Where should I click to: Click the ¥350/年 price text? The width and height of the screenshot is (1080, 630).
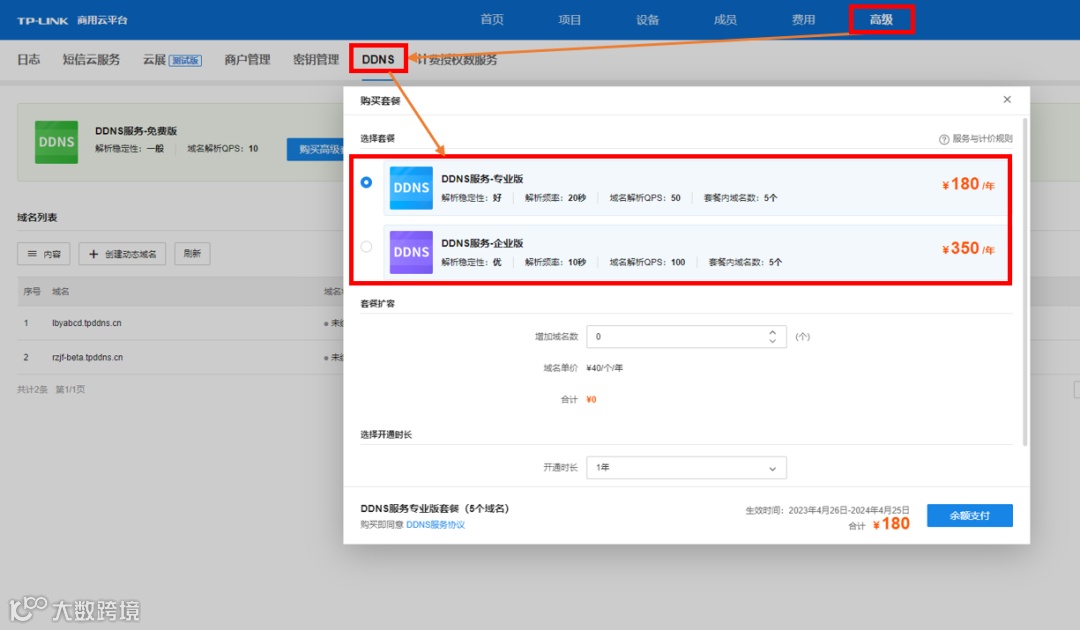point(968,249)
